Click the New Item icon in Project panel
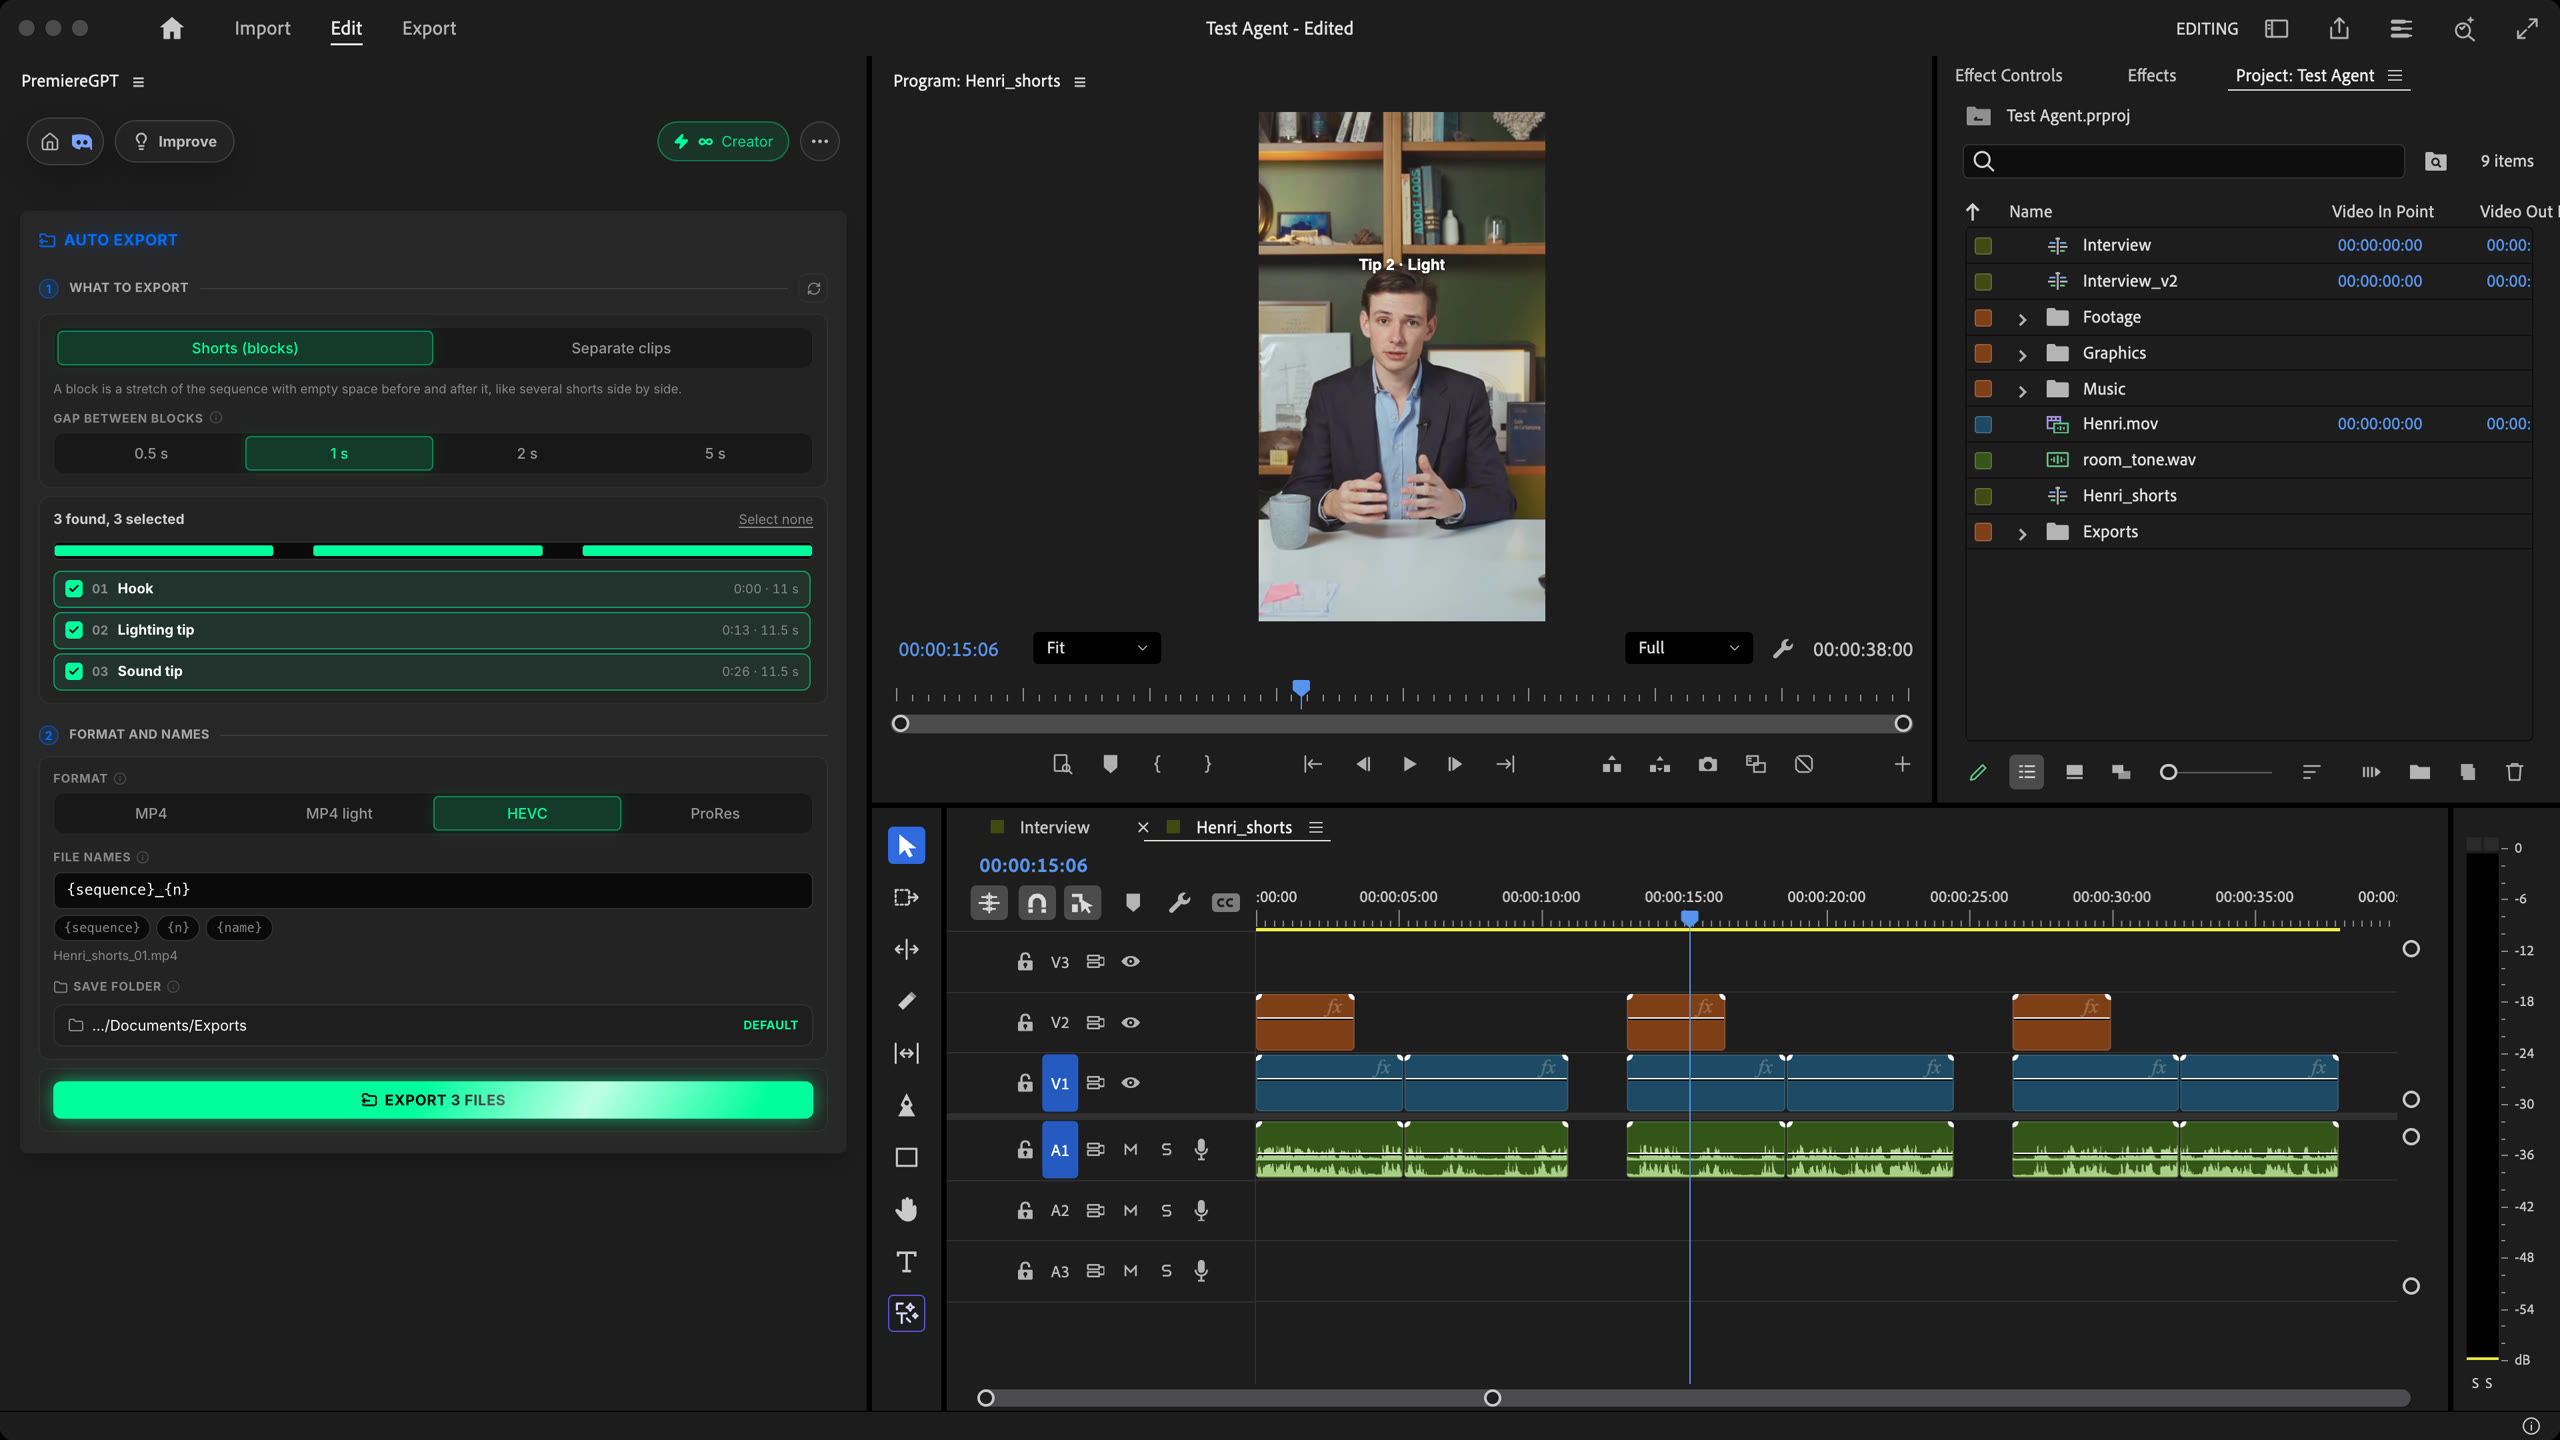Image resolution: width=2560 pixels, height=1440 pixels. pos(2467,772)
